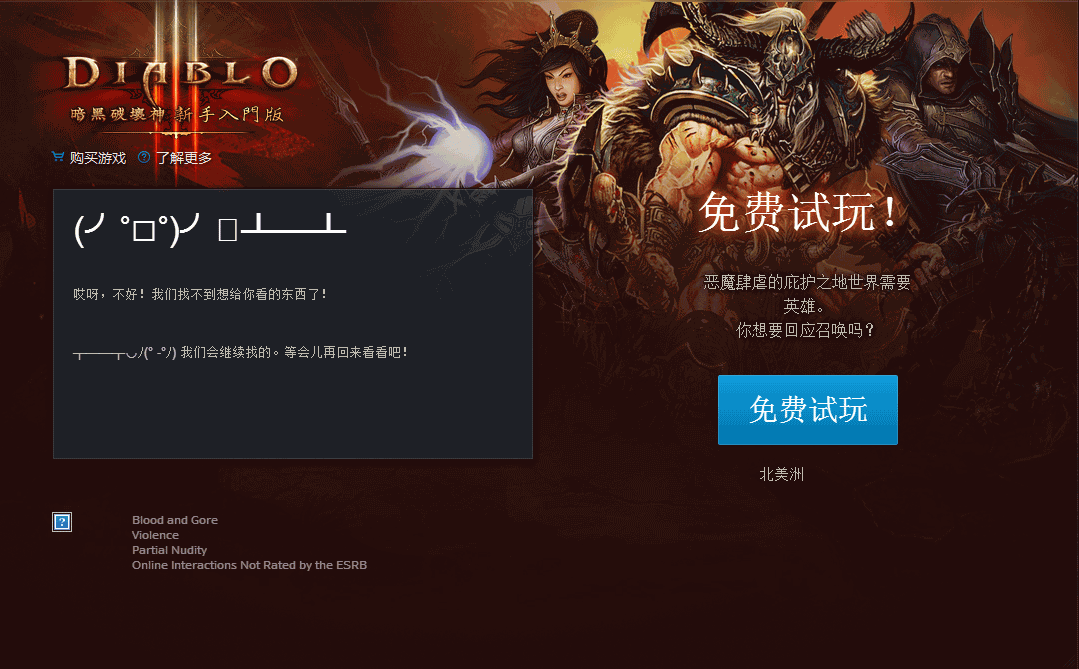Image resolution: width=1079 pixels, height=669 pixels.
Task: Click the shopping cart icon
Action: pyautogui.click(x=58, y=157)
